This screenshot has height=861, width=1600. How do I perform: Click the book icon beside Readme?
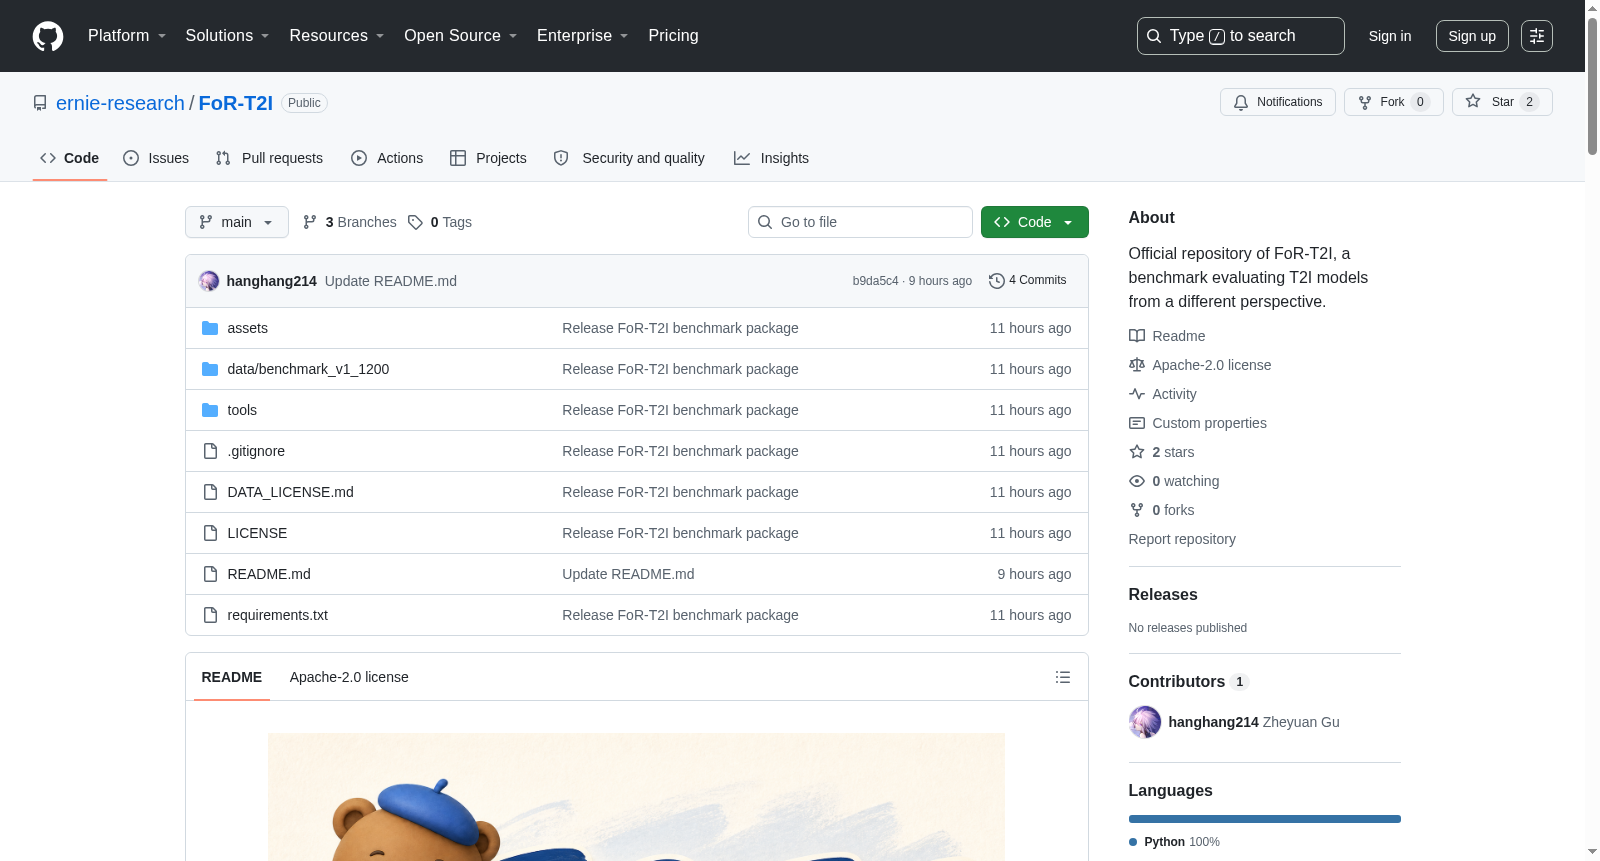1137,336
